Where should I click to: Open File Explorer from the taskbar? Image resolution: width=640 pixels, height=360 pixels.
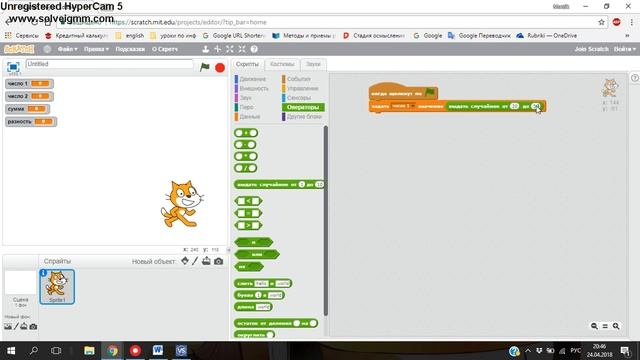(x=89, y=351)
